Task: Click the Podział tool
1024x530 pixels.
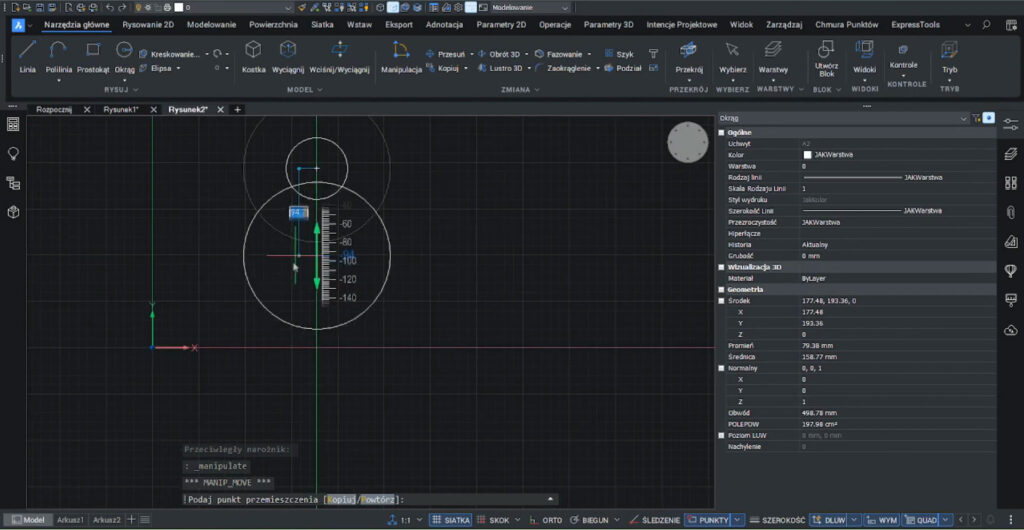Action: pyautogui.click(x=622, y=68)
